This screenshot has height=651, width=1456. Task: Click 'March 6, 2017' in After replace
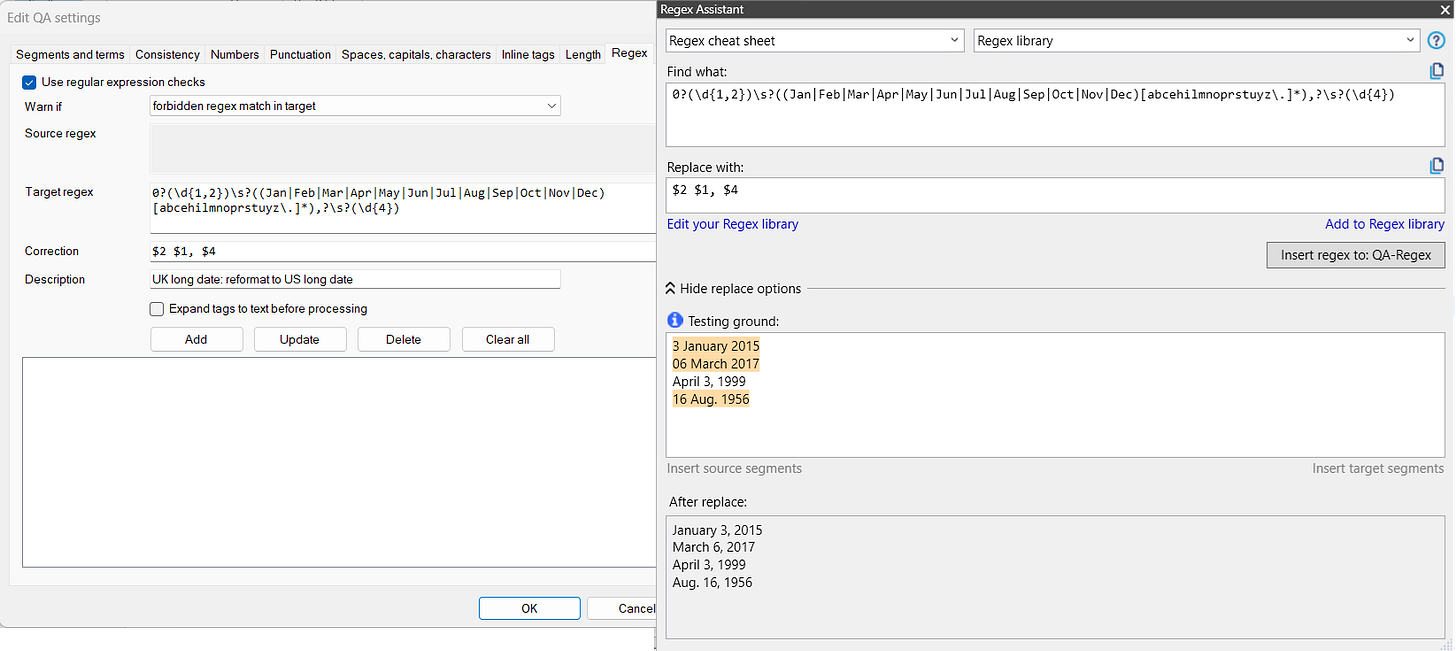pyautogui.click(x=714, y=547)
